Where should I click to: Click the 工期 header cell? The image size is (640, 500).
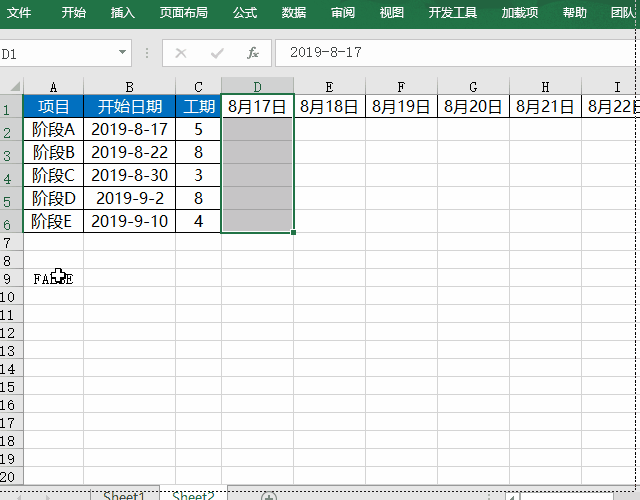198,107
